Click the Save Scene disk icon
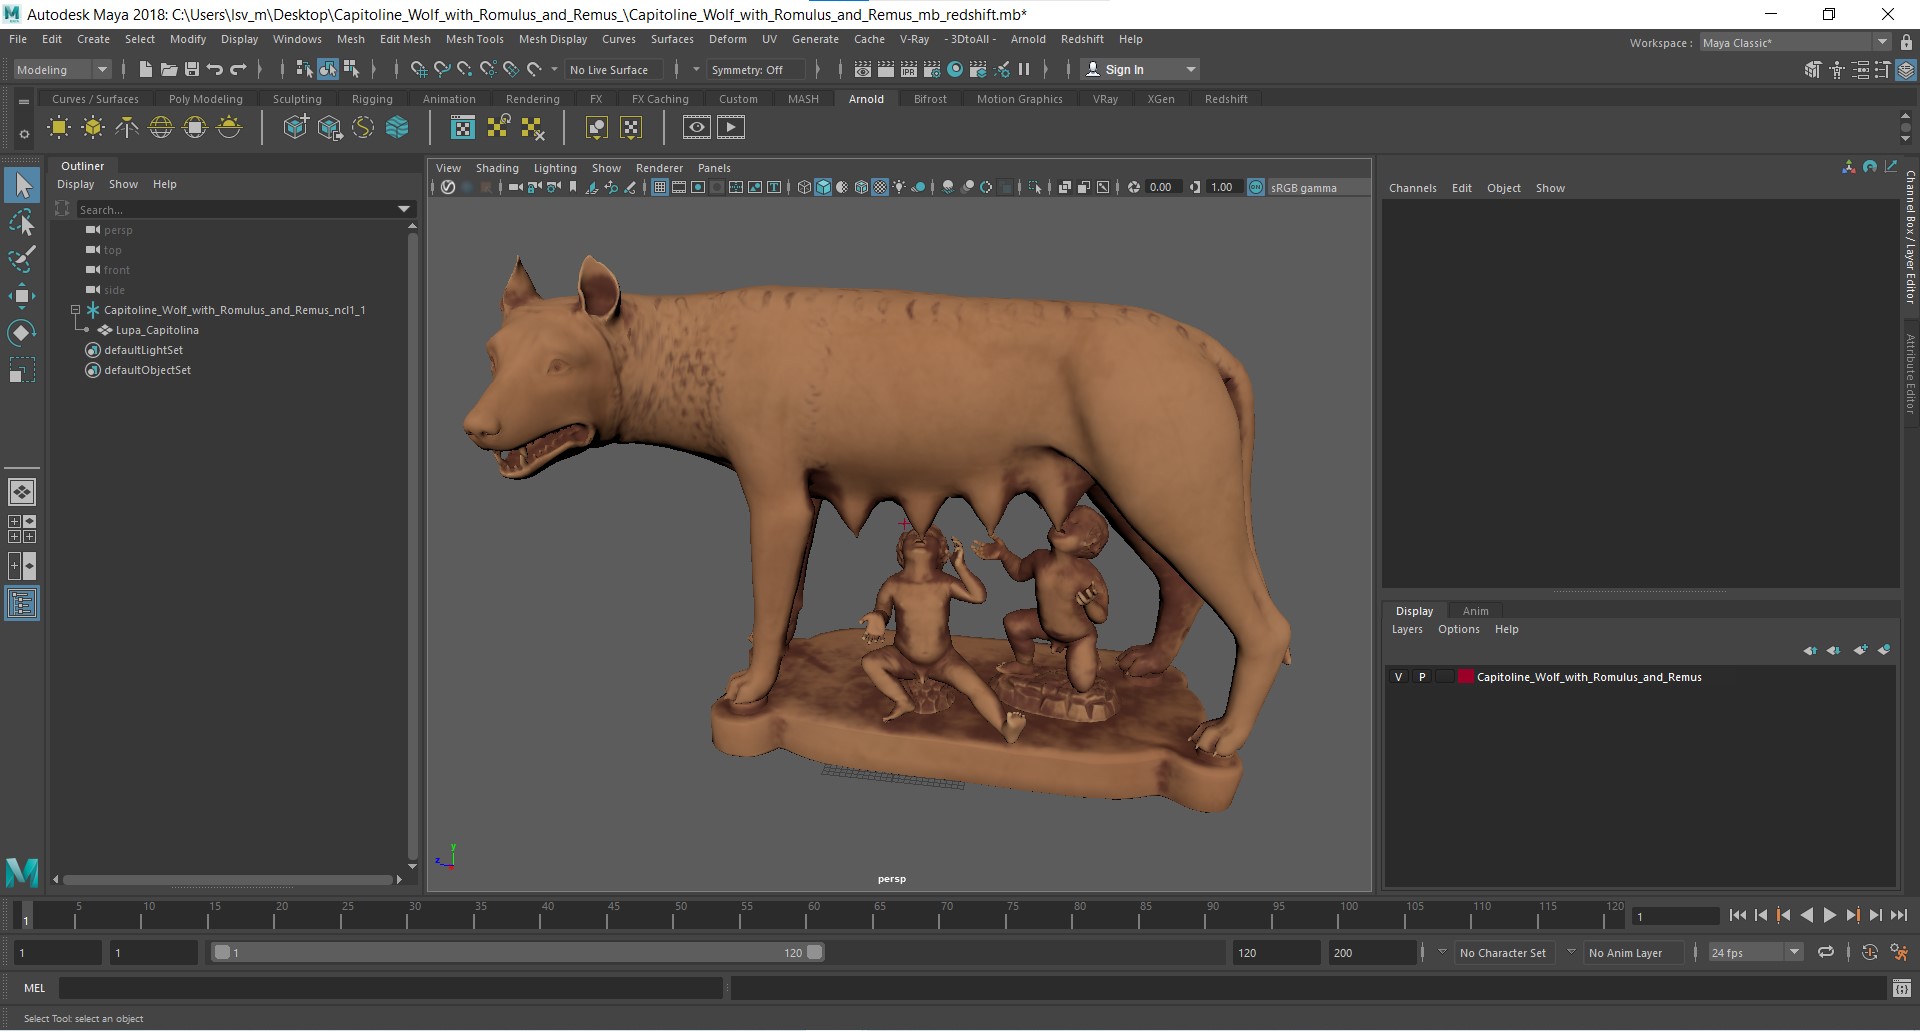This screenshot has height=1031, width=1920. tap(191, 69)
